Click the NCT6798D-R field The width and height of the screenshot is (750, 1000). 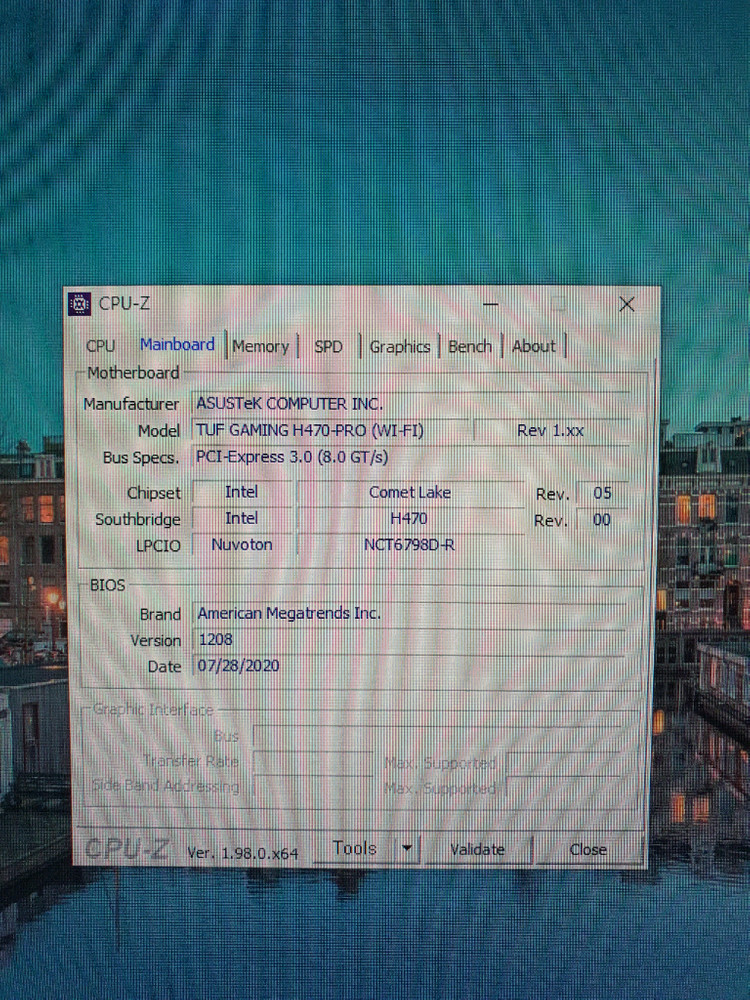pyautogui.click(x=409, y=545)
